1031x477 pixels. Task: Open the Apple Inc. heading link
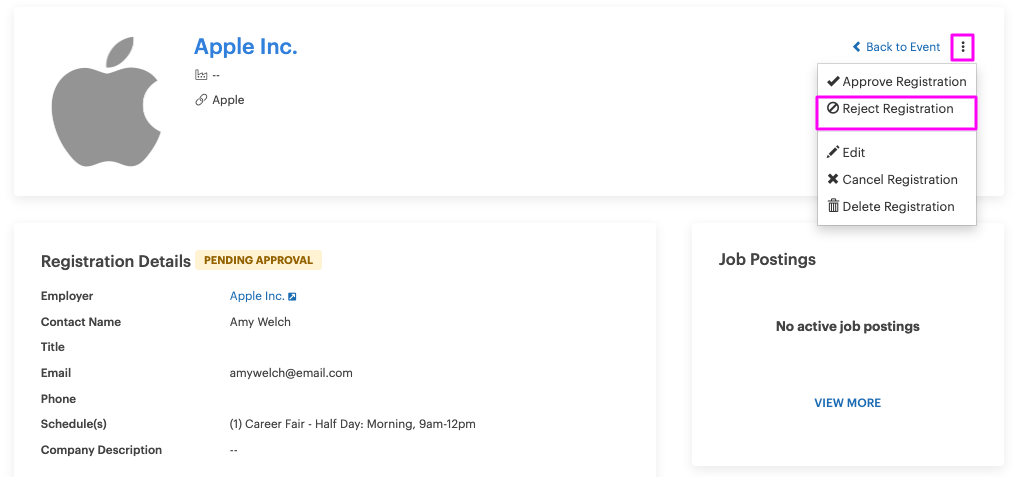(x=246, y=47)
